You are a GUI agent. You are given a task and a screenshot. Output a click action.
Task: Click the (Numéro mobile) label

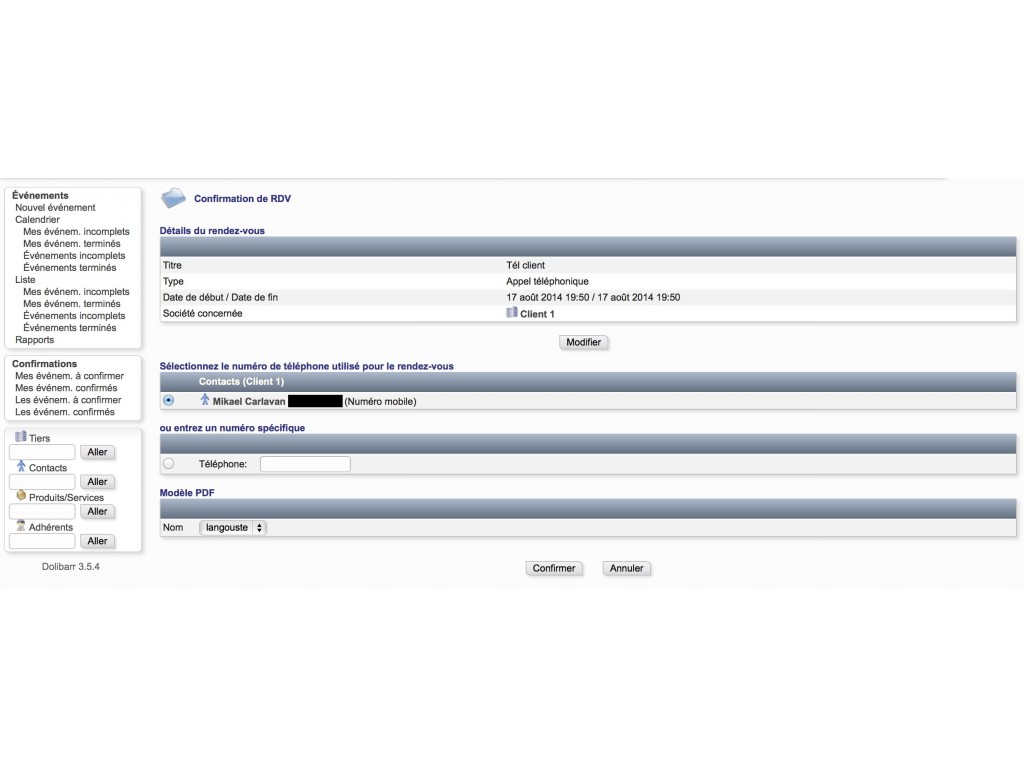(380, 402)
